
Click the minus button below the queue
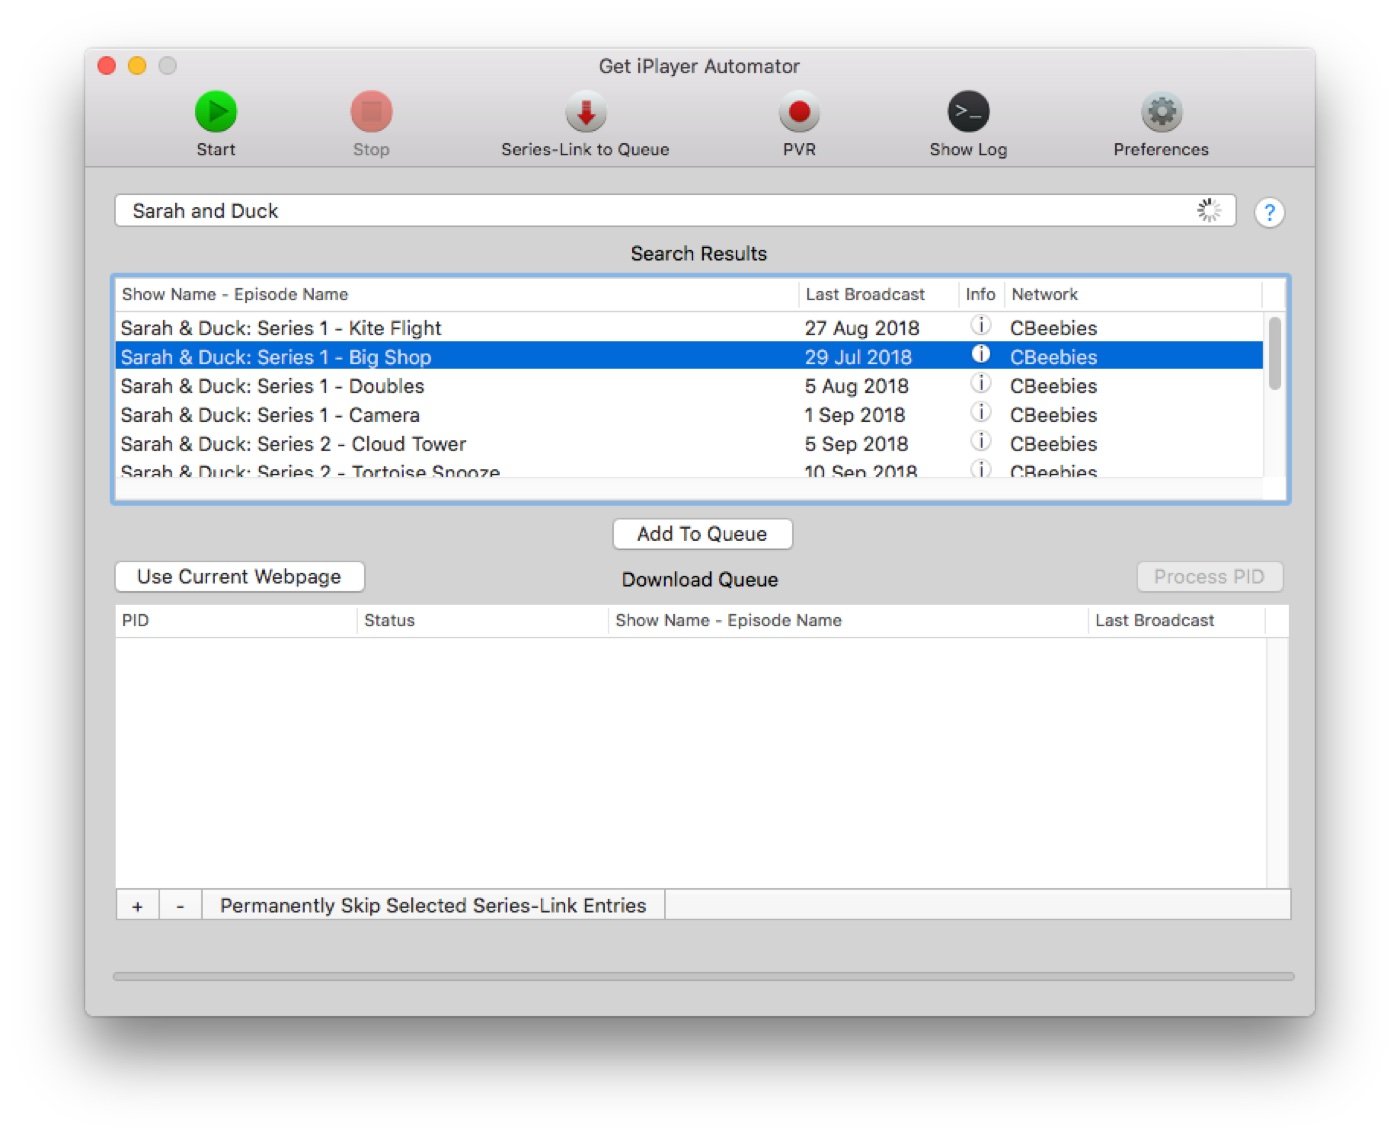point(180,905)
